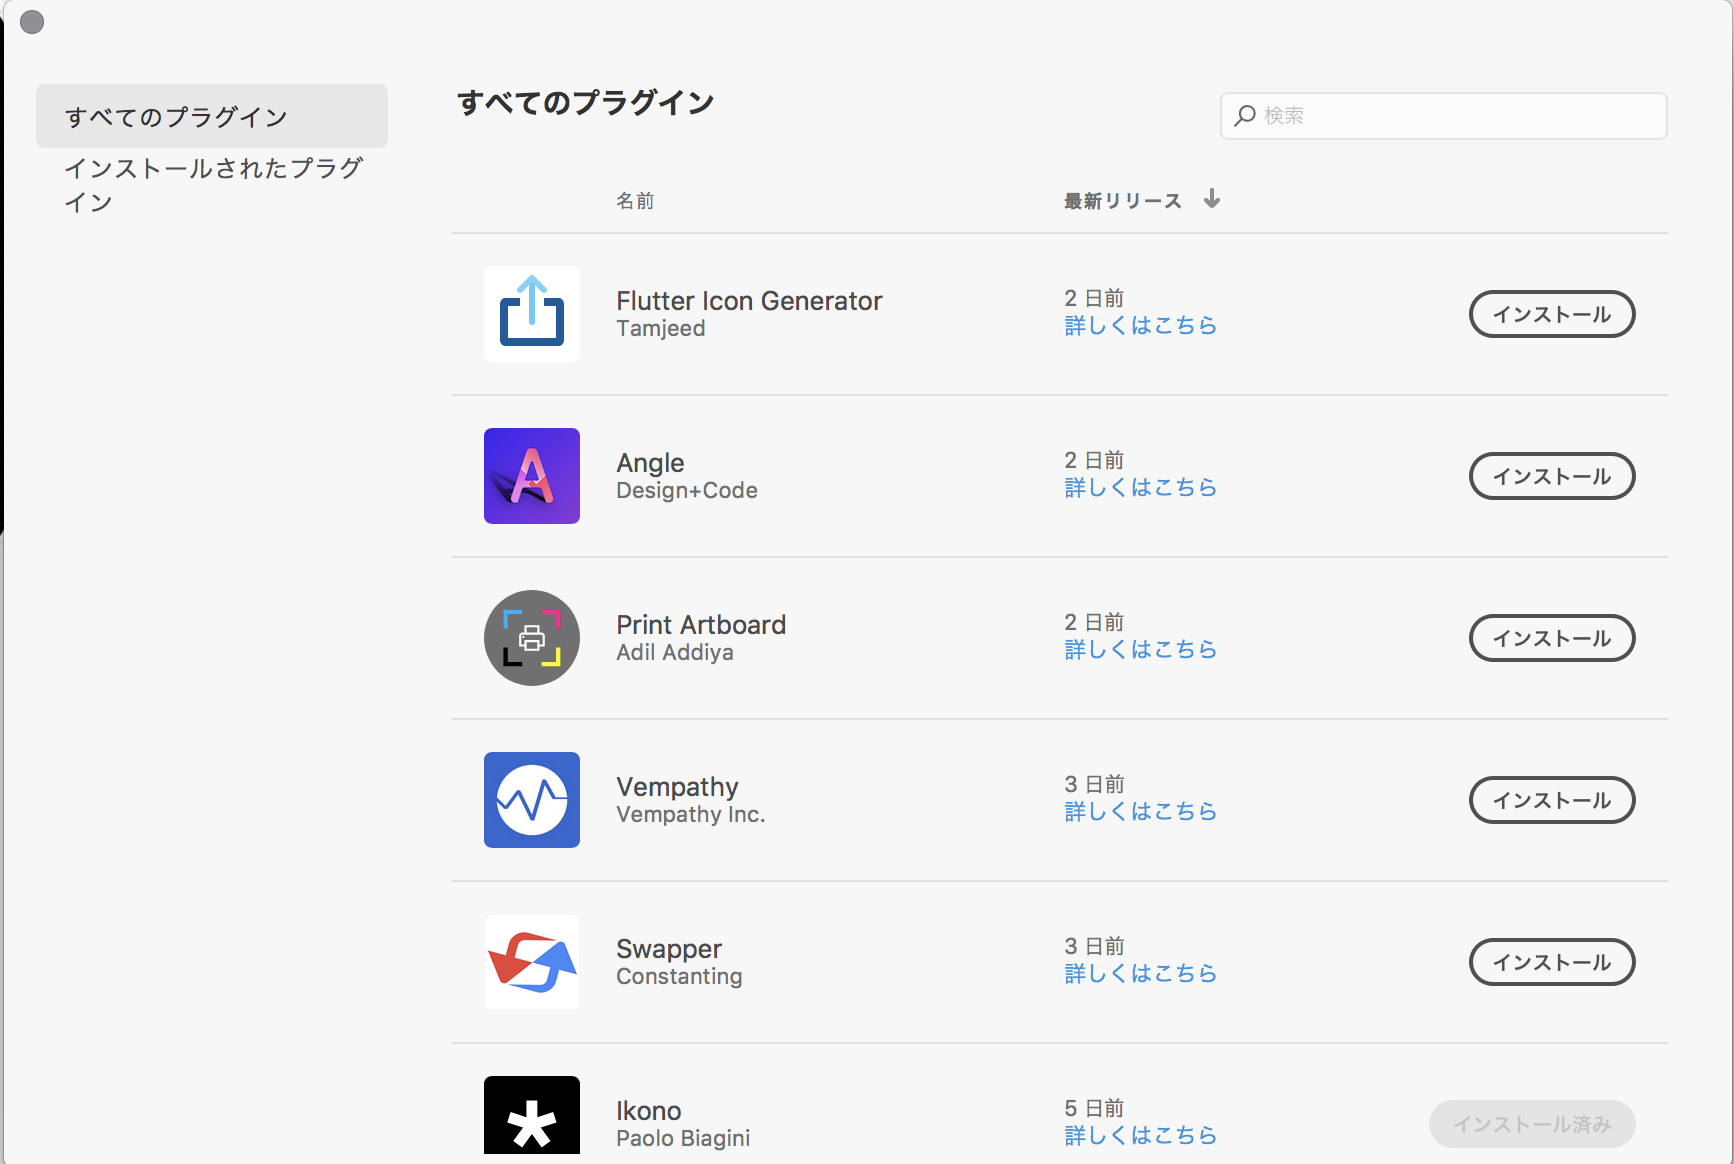
Task: Open 詳しくはこちら link for Swapper
Action: click(1140, 974)
